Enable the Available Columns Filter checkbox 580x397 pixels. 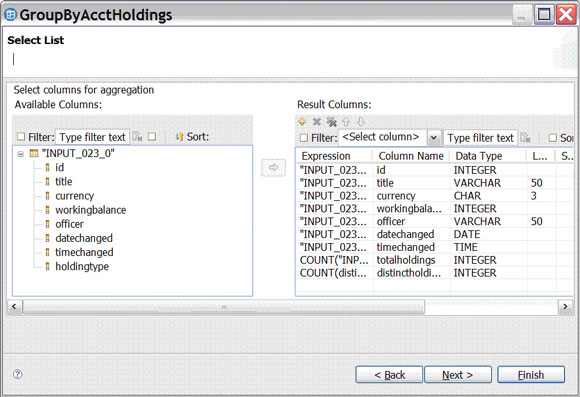(x=21, y=137)
